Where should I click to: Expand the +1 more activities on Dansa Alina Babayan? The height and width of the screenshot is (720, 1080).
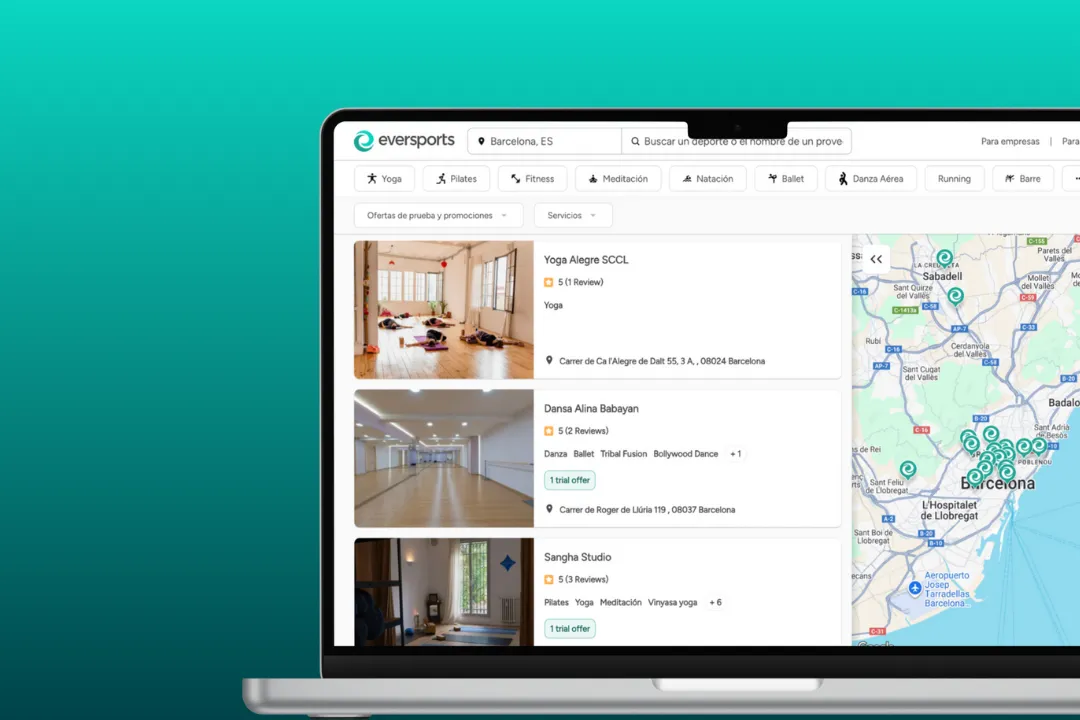point(736,454)
